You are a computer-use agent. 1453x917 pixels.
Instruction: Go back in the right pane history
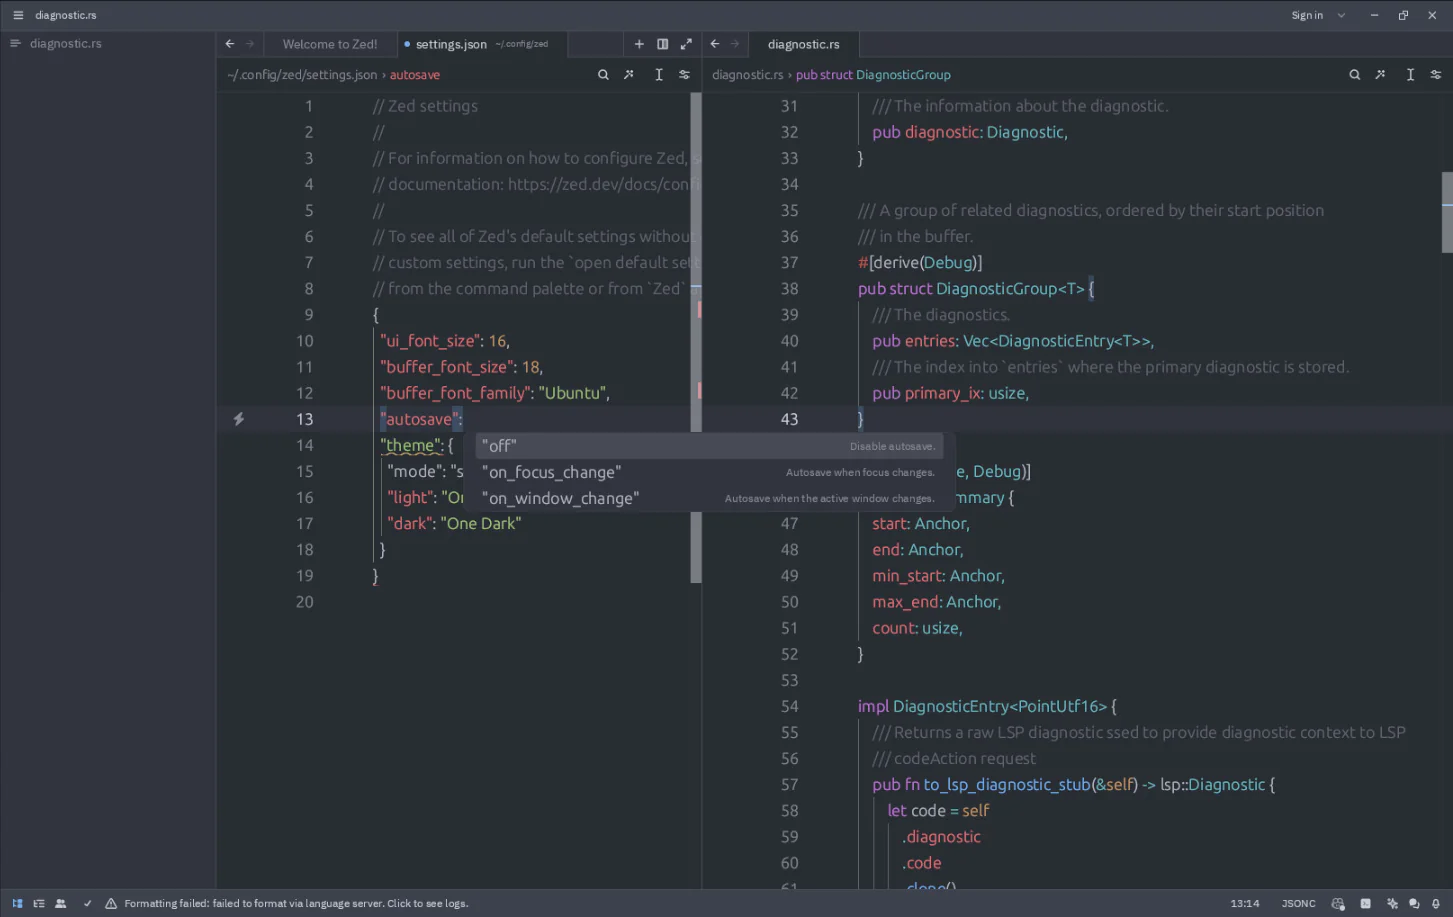click(715, 44)
